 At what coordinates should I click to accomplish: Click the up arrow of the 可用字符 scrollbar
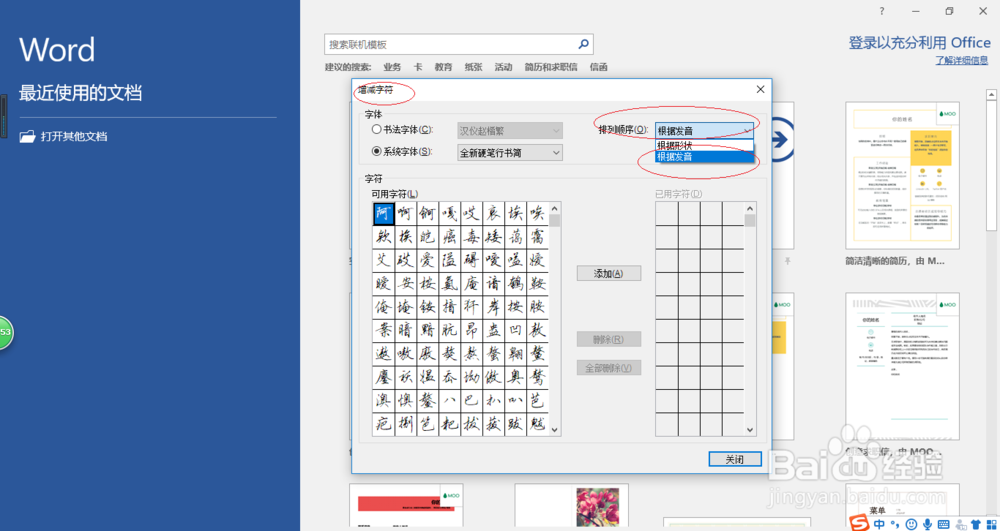coord(554,208)
